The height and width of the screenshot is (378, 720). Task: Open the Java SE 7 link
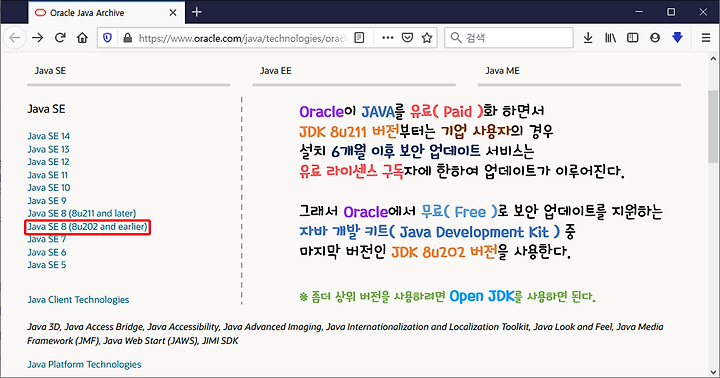tap(46, 239)
